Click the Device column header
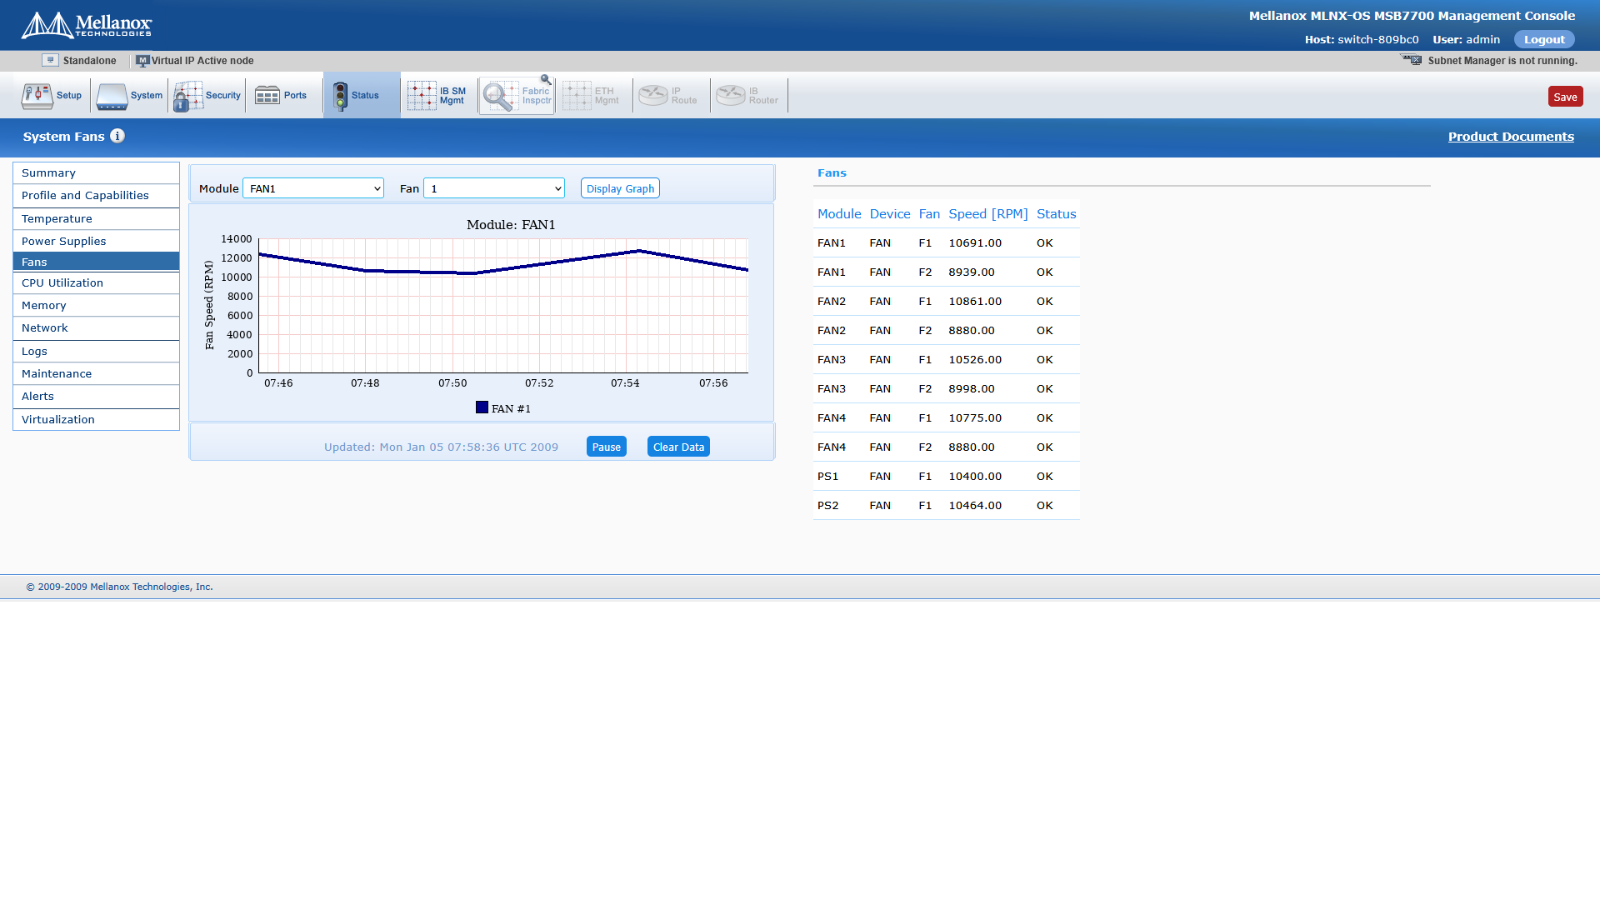1600x900 pixels. (890, 214)
